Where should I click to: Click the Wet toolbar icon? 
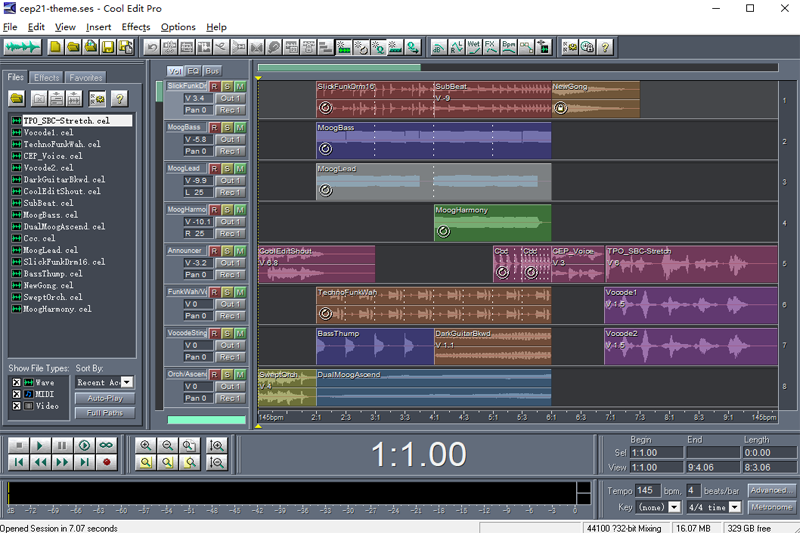click(x=473, y=47)
